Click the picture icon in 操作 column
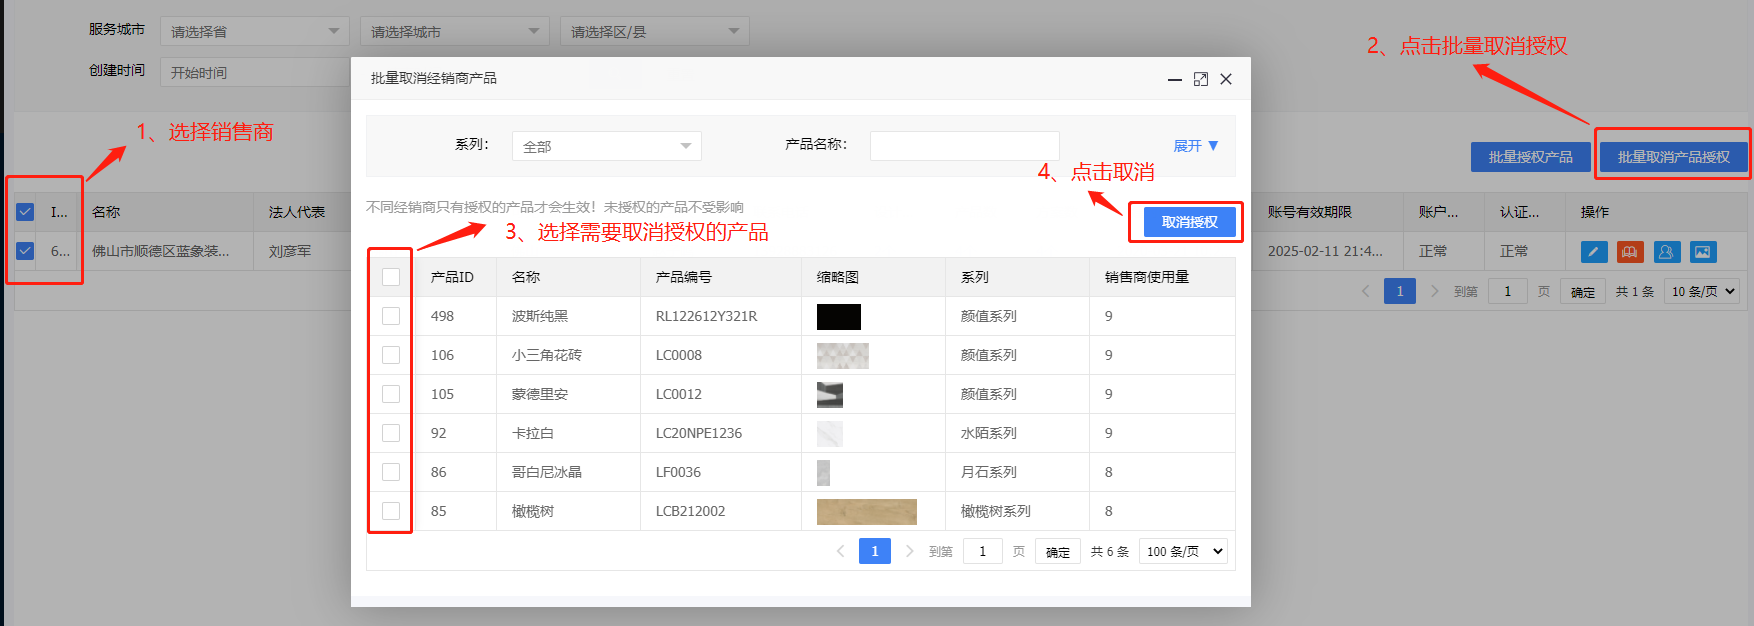Screen dimensions: 1754x626 1703,252
